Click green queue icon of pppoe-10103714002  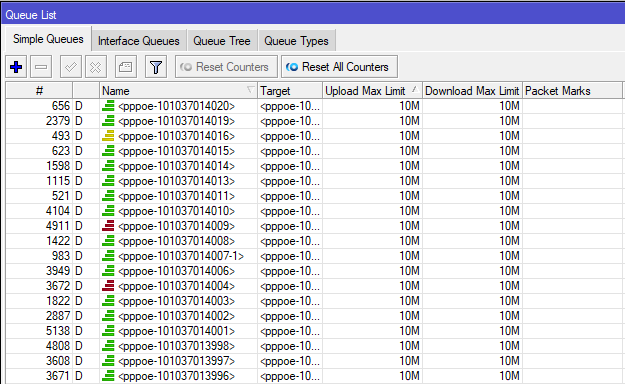pyautogui.click(x=108, y=316)
